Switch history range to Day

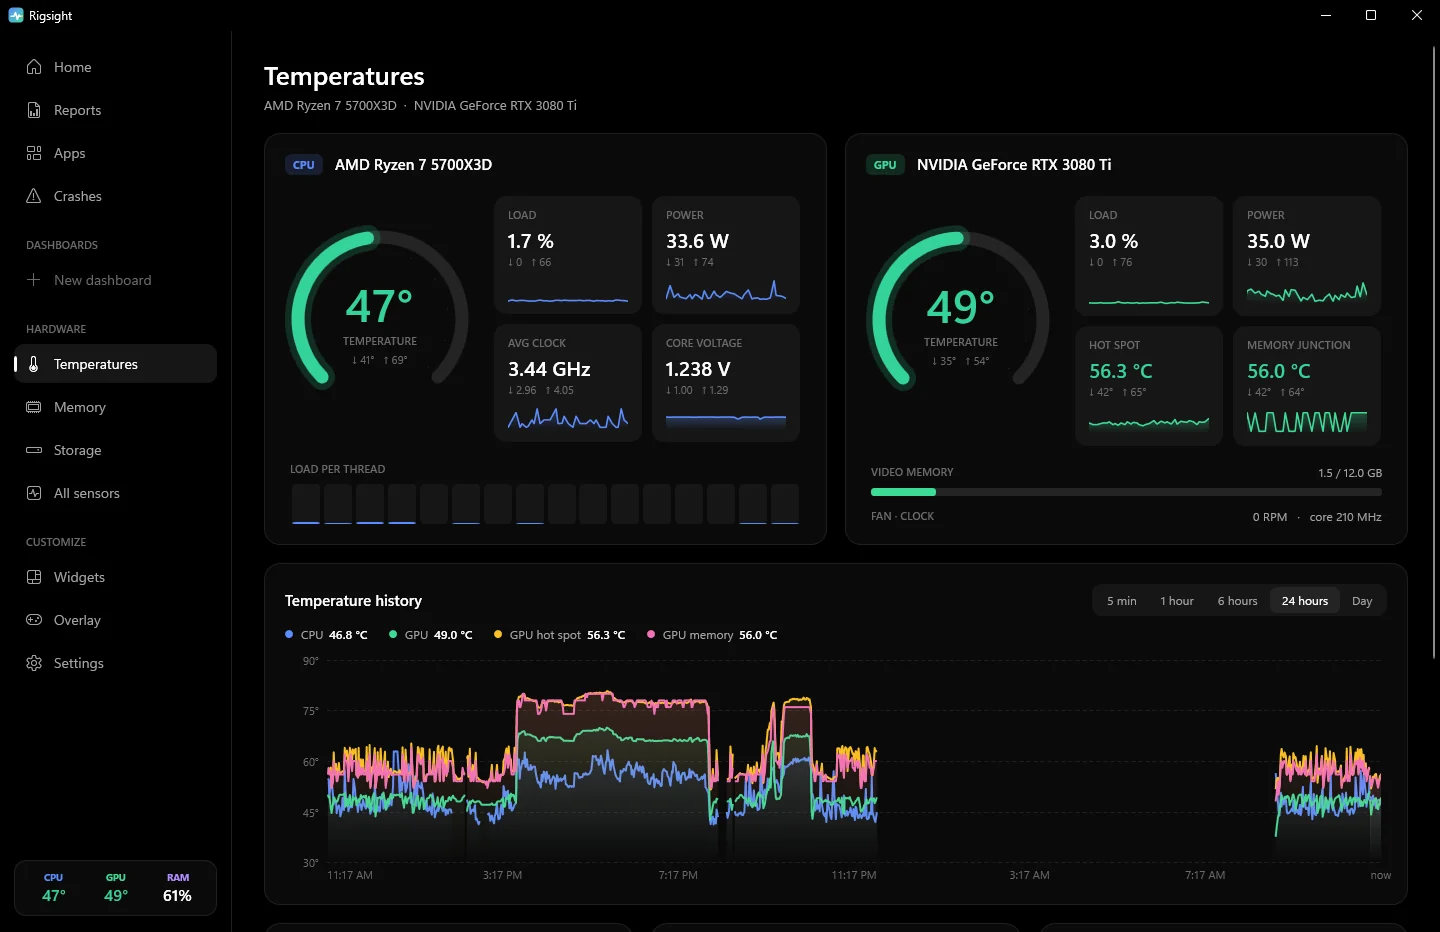(x=1362, y=601)
